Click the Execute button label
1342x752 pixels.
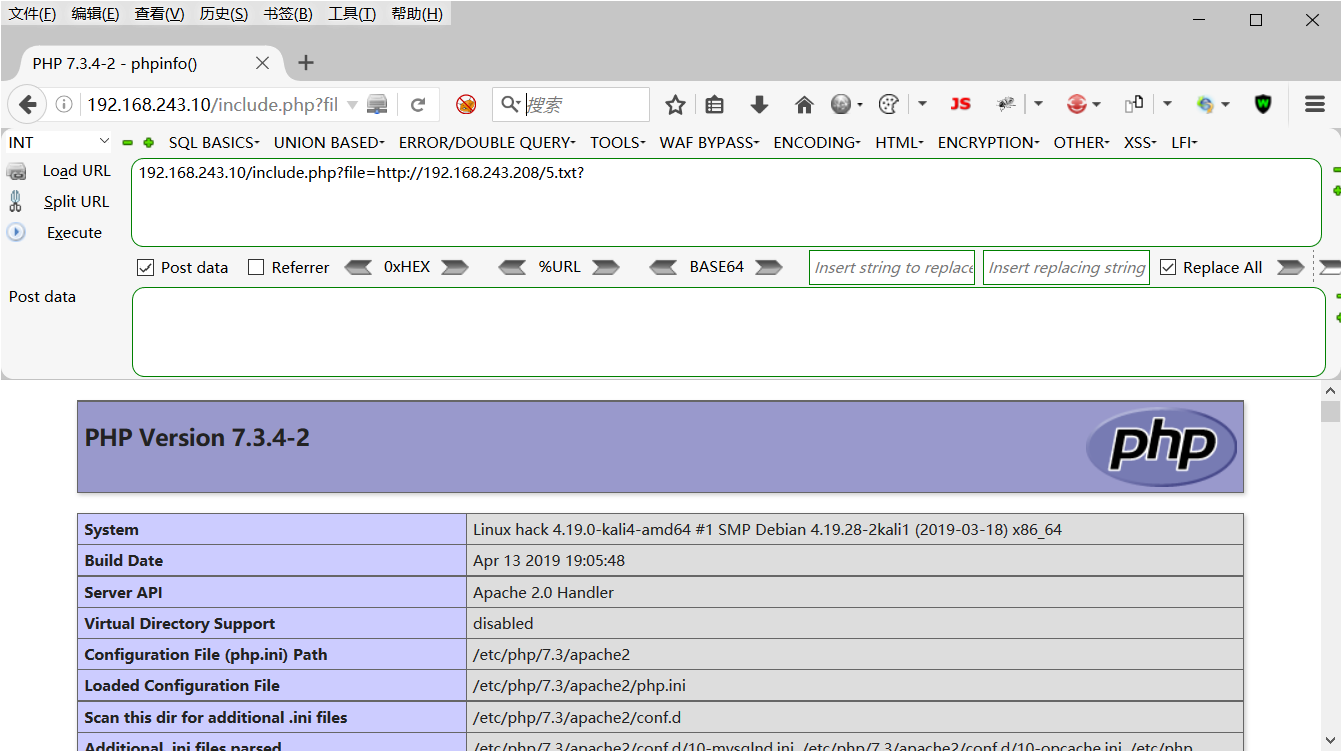click(75, 233)
